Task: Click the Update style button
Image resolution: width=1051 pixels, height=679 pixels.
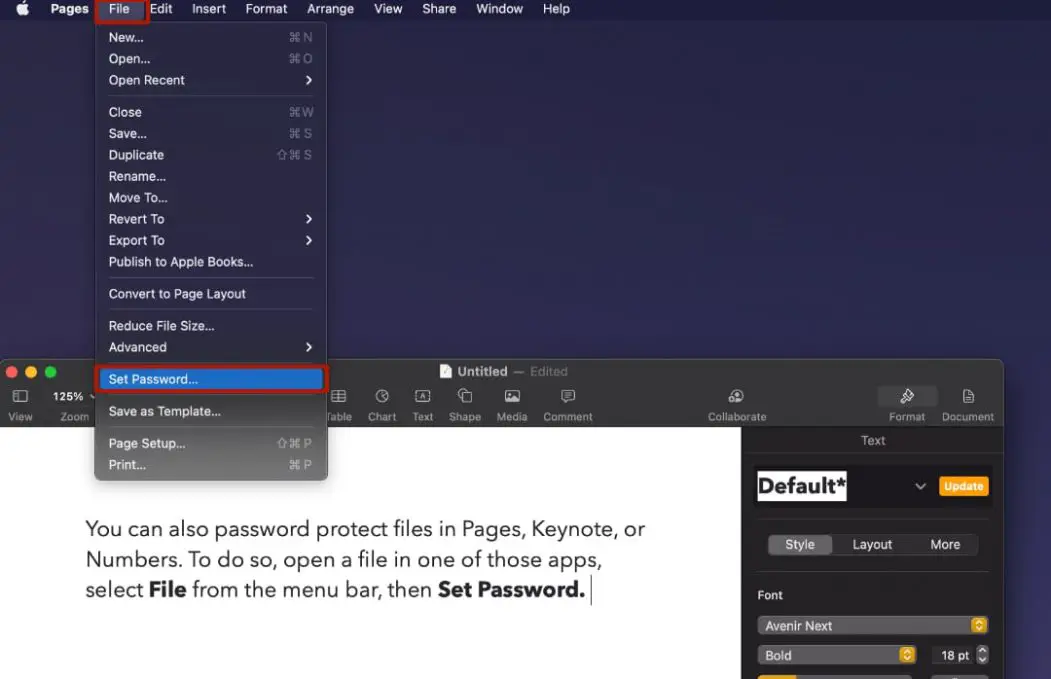Action: 963,486
